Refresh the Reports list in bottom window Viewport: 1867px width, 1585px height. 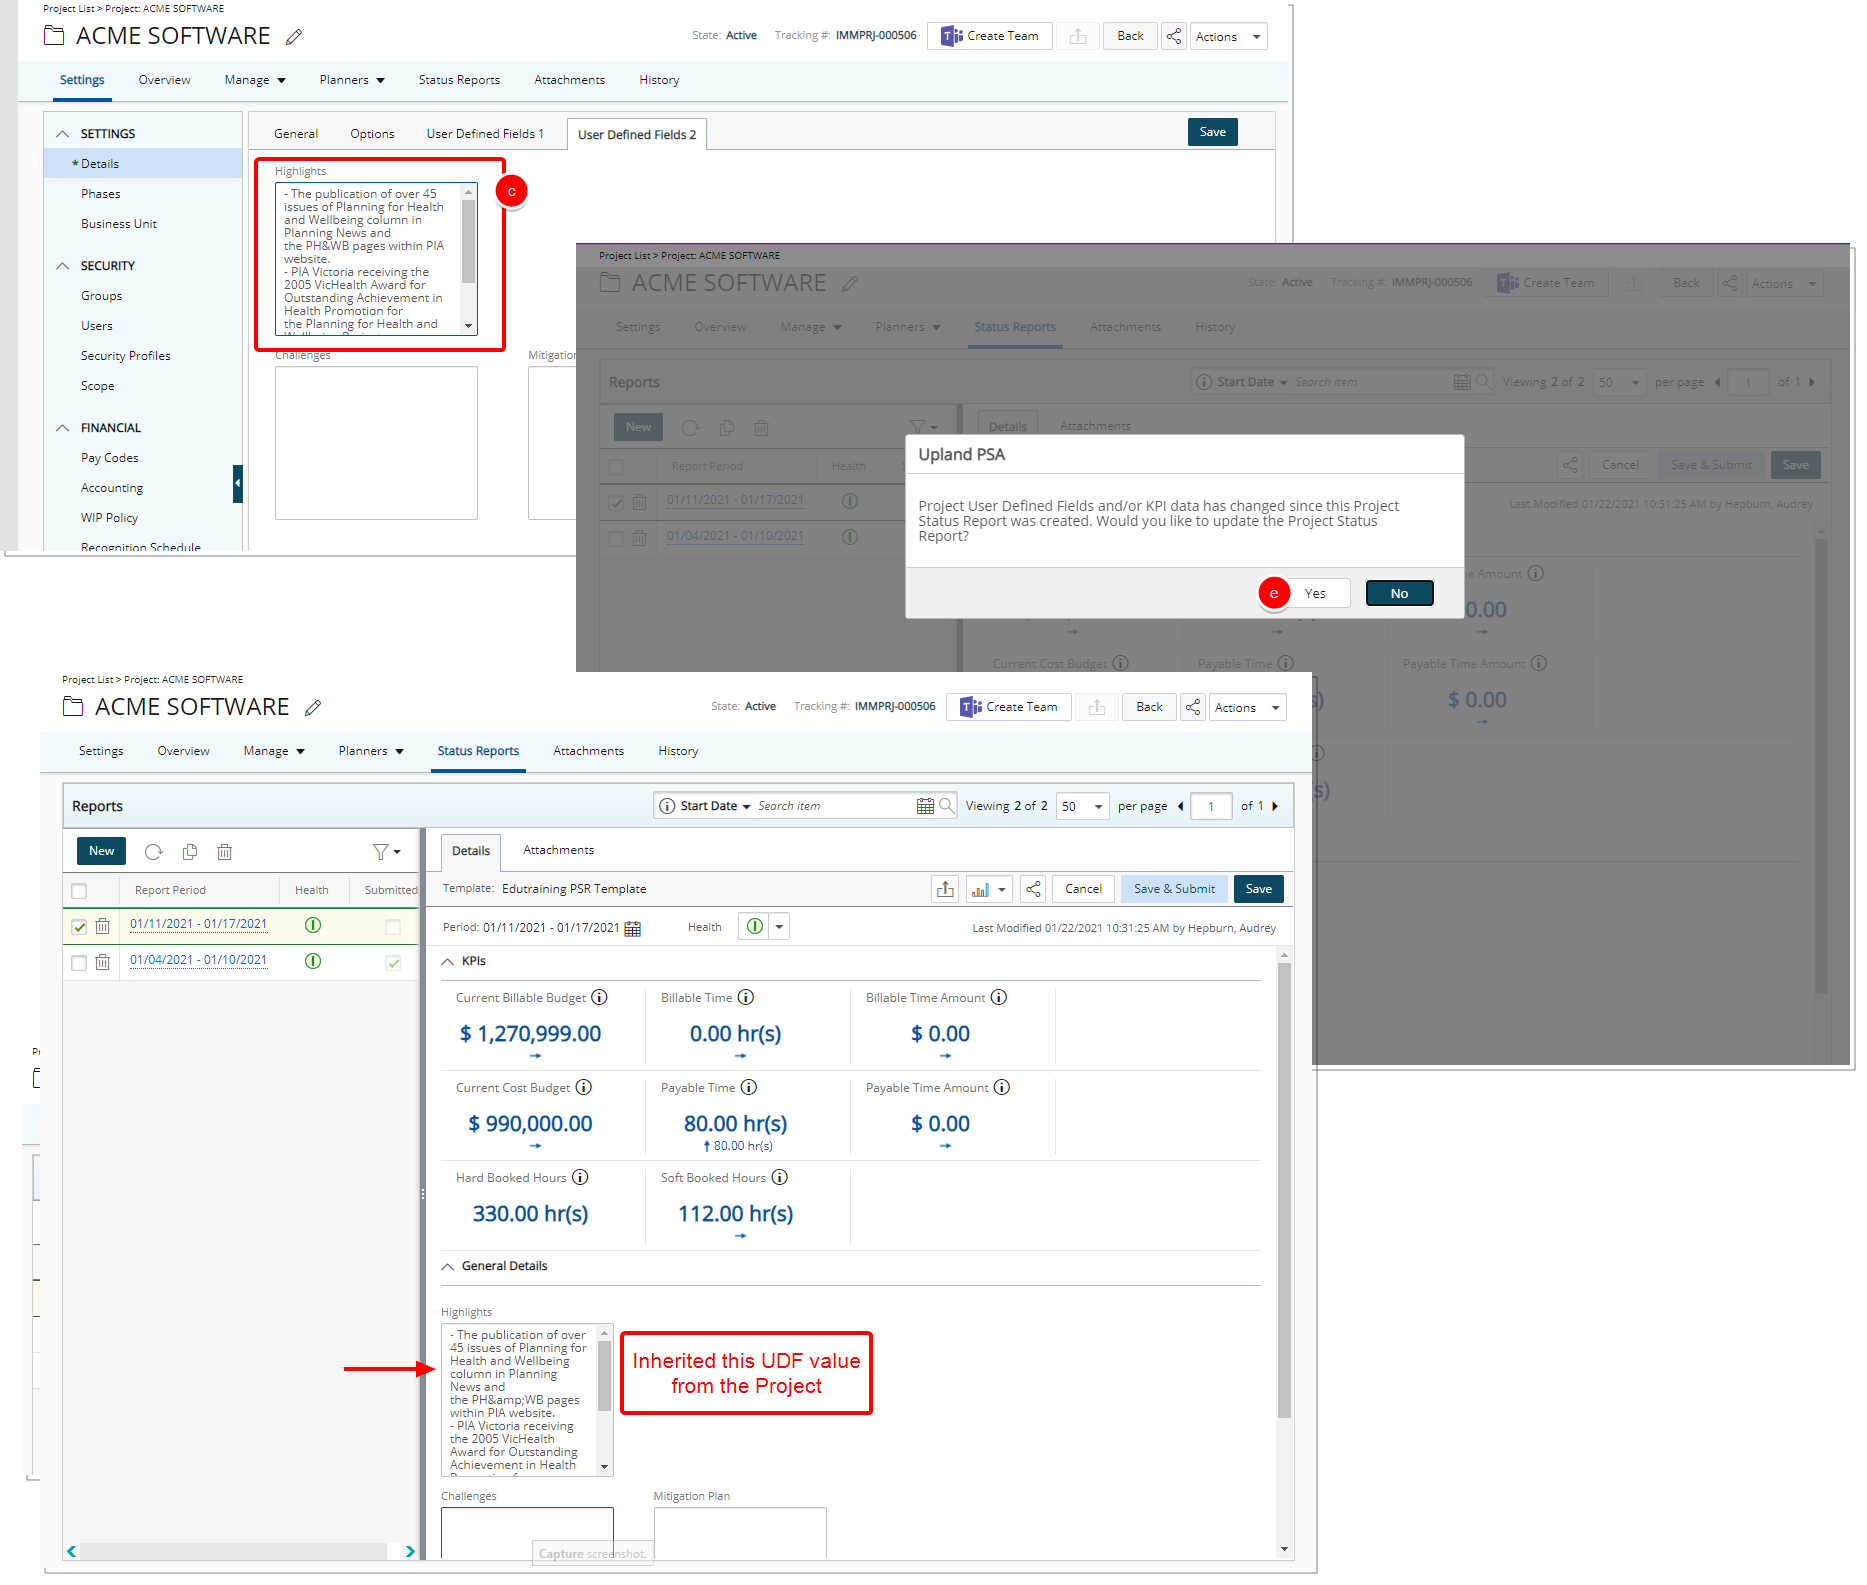[153, 852]
